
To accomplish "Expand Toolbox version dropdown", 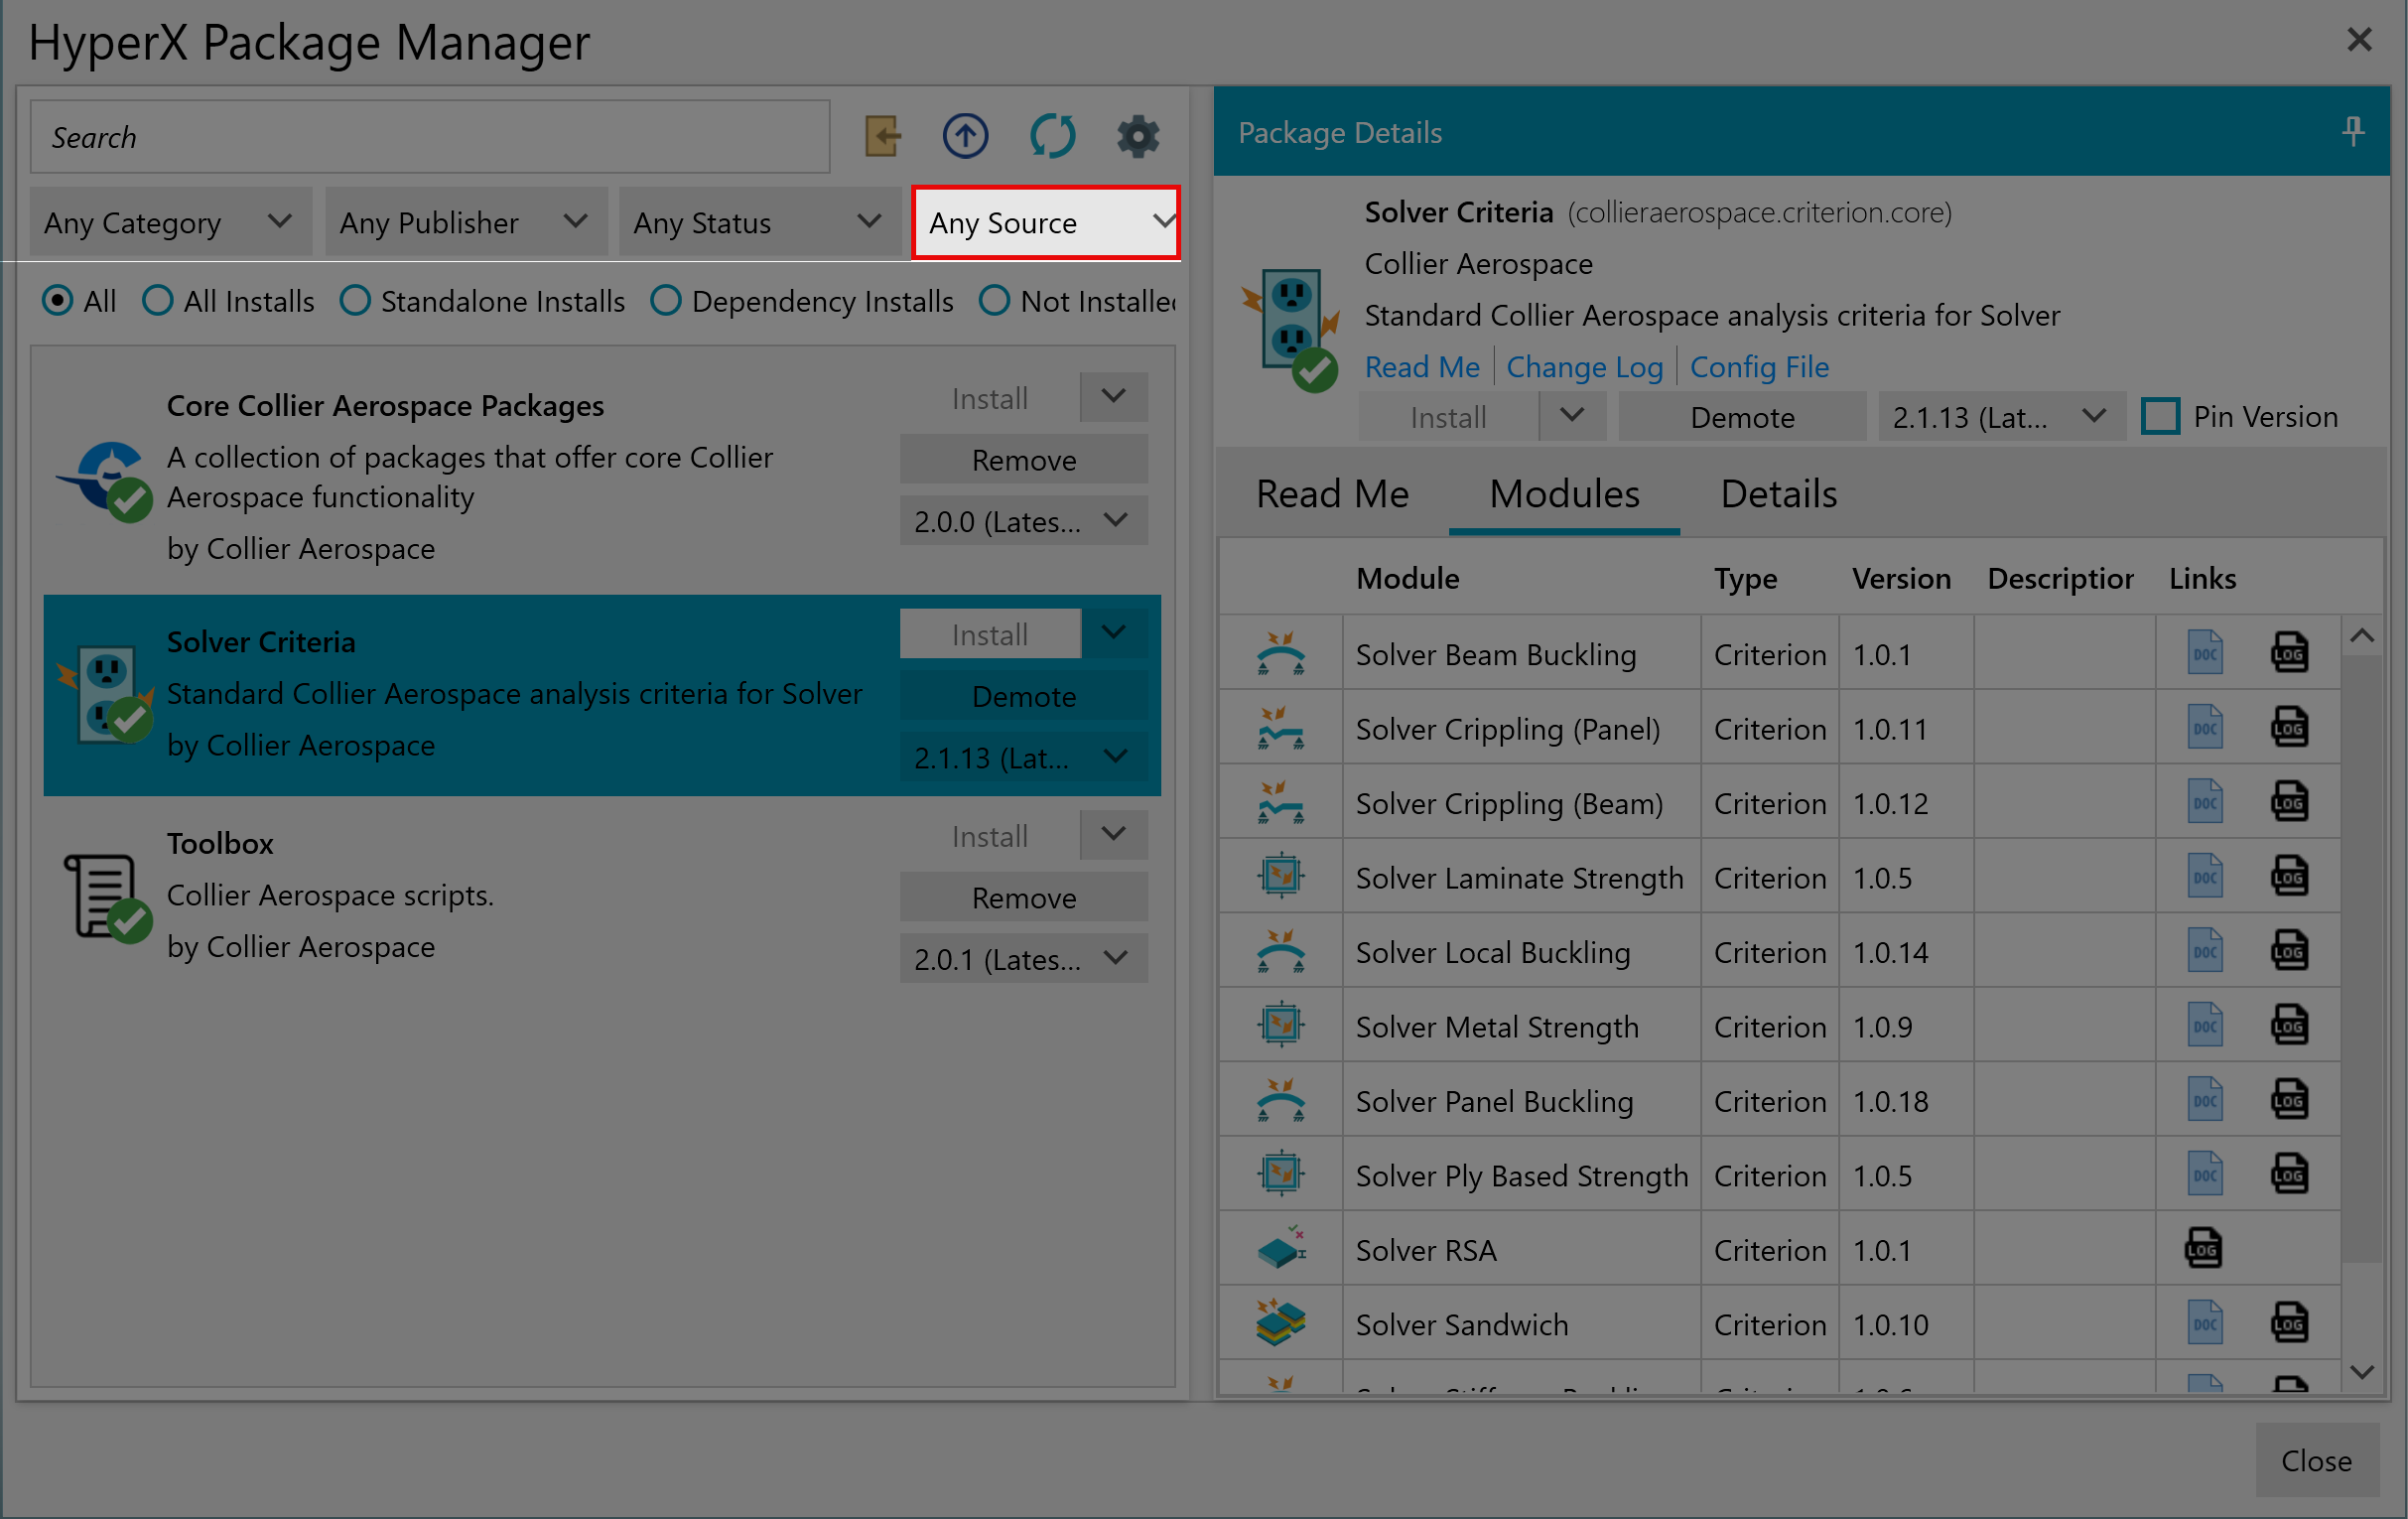I will 1023,959.
